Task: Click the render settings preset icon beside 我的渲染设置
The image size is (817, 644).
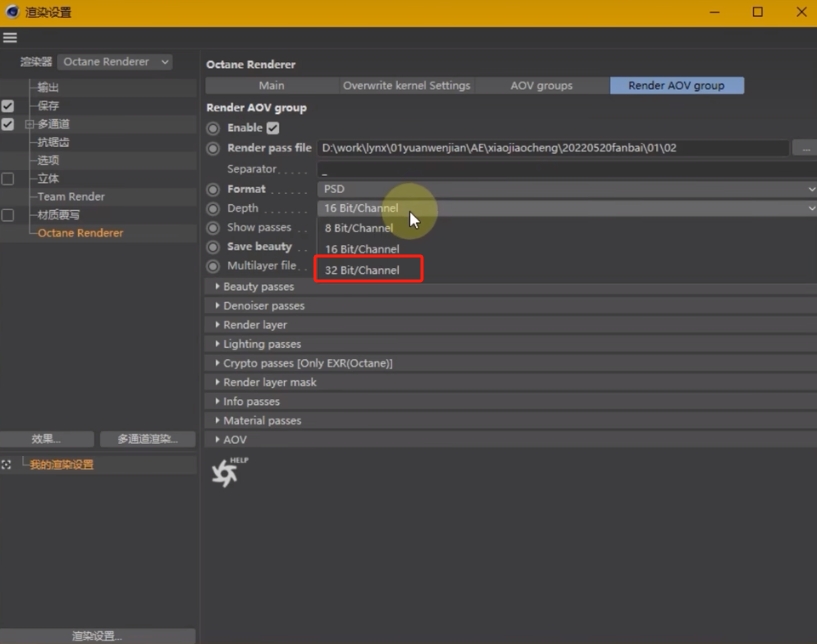Action: tap(6, 465)
